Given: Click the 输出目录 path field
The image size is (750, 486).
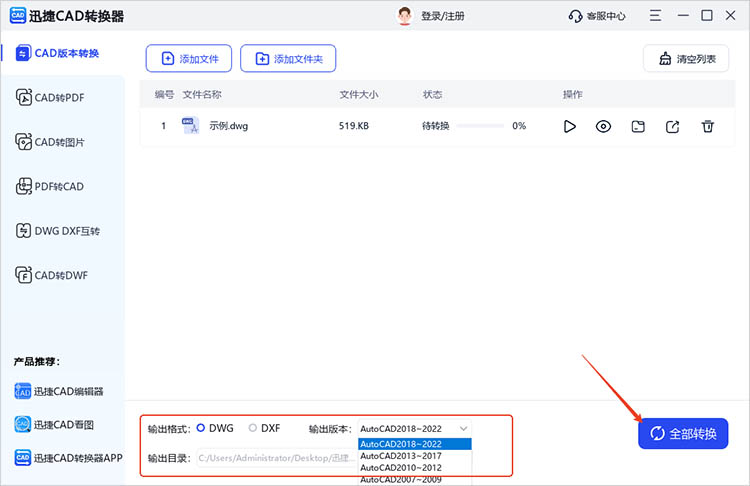Looking at the screenshot, I should tap(277, 458).
